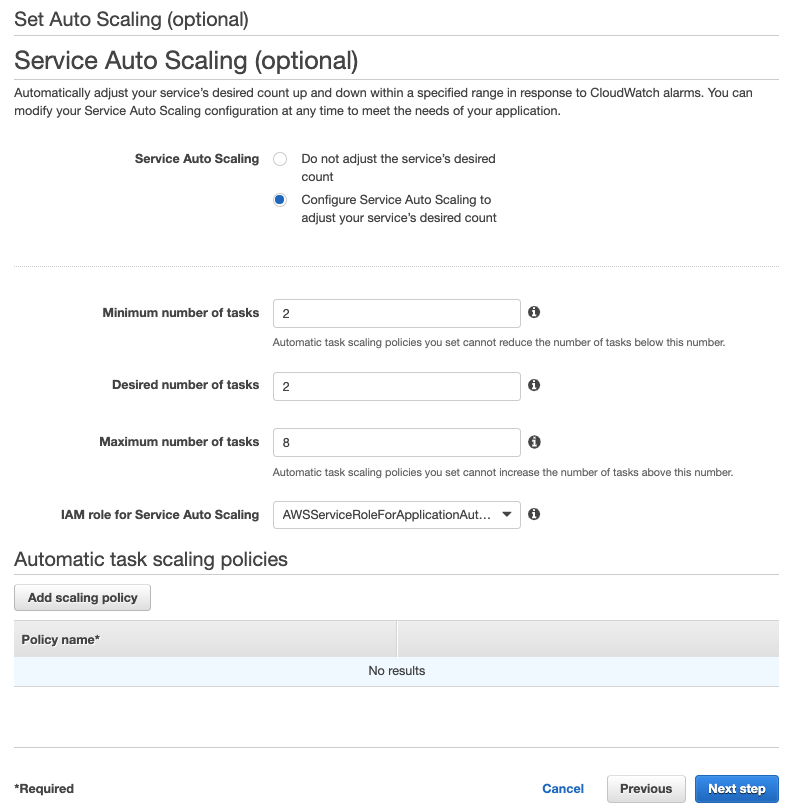795x812 pixels.
Task: Click the 'No results' table row
Action: pos(396,671)
